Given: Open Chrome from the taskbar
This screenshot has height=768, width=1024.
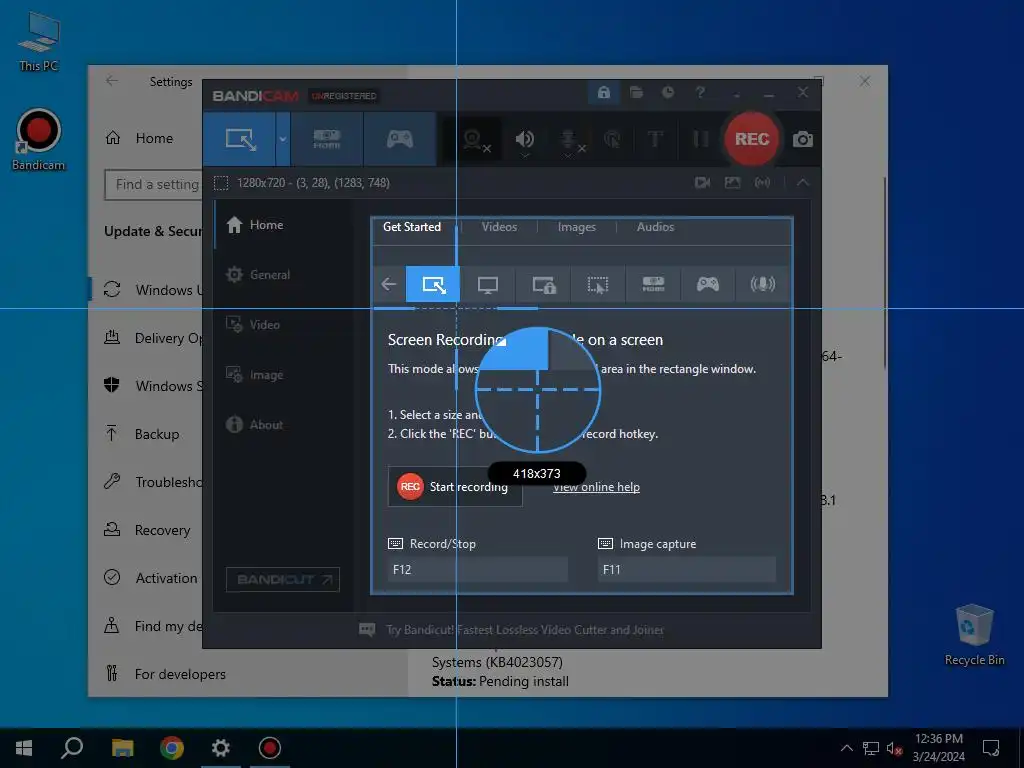Looking at the screenshot, I should [172, 748].
